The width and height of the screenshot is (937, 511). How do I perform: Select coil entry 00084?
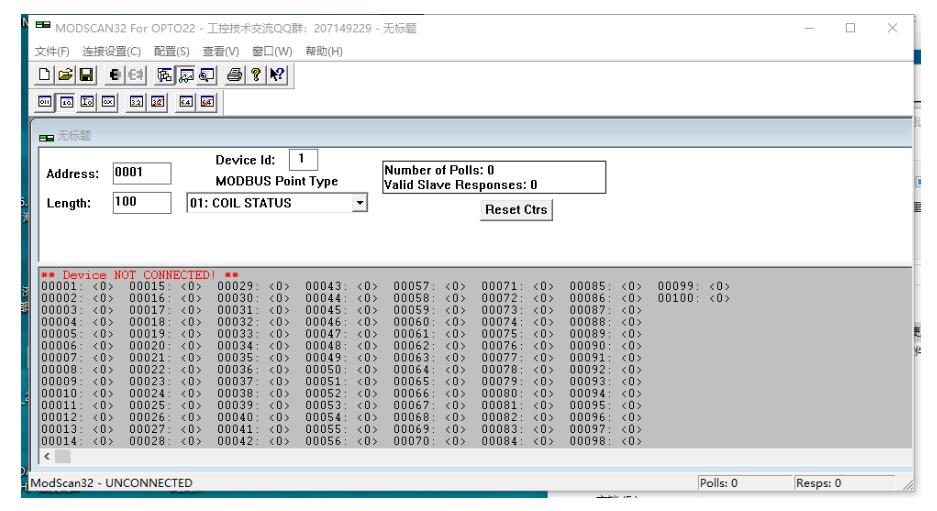tap(518, 442)
